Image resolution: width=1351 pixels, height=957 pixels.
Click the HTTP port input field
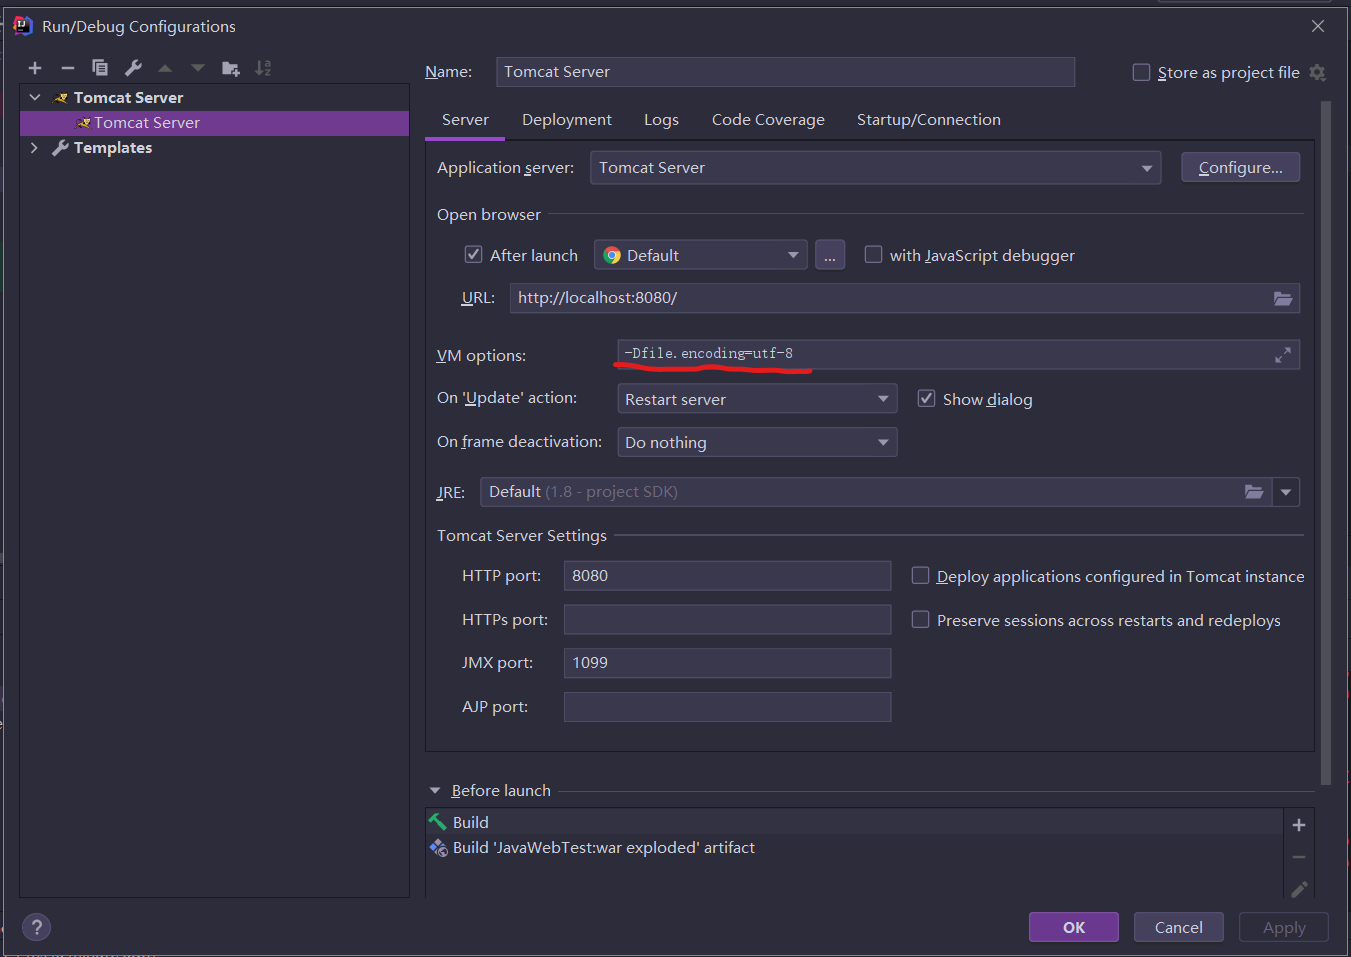point(727,576)
